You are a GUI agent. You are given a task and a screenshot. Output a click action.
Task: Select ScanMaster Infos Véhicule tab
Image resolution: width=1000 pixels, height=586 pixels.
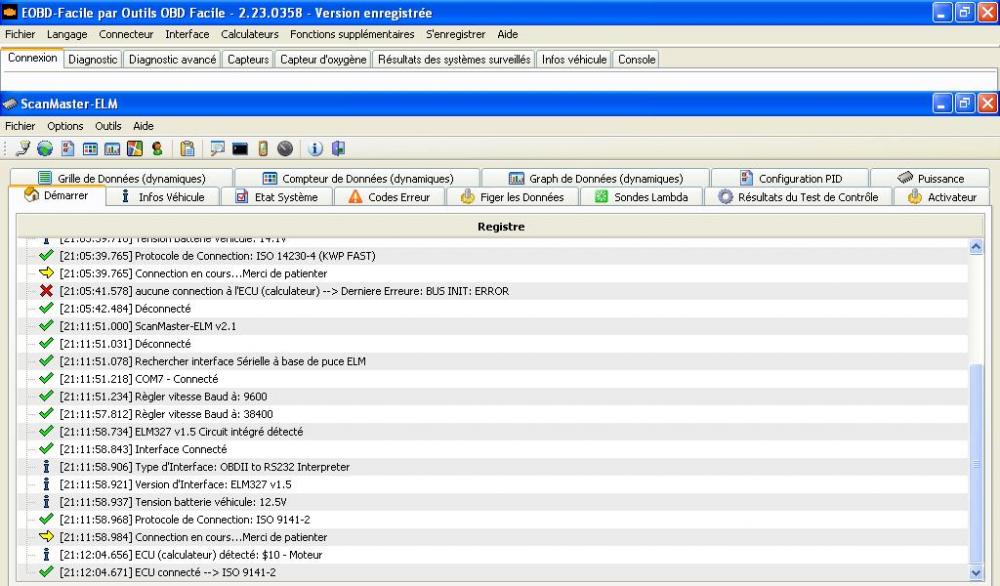[x=163, y=197]
